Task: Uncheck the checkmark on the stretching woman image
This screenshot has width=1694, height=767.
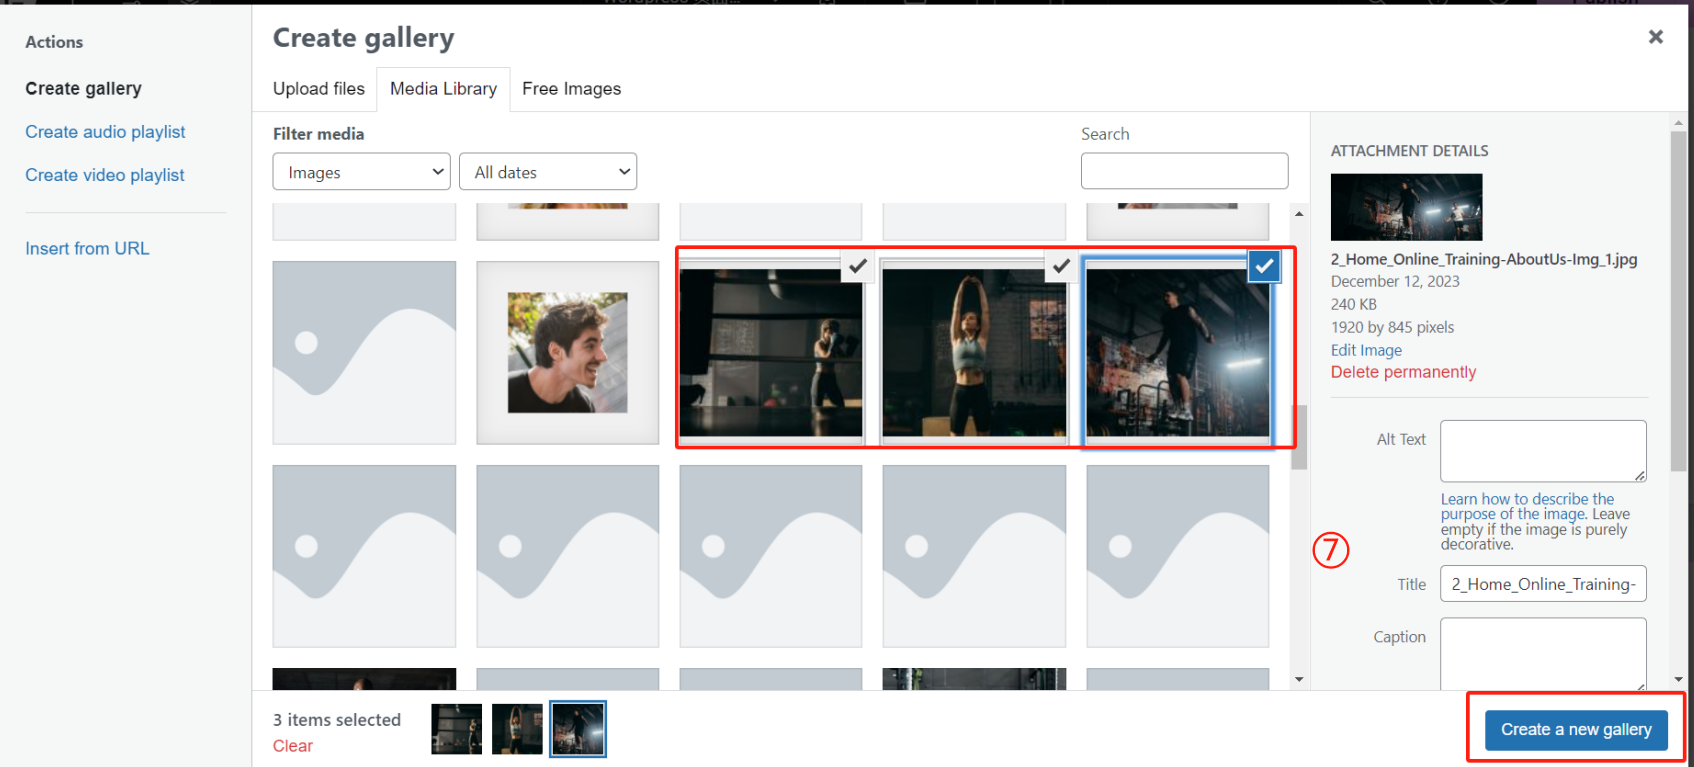Action: tap(1061, 266)
